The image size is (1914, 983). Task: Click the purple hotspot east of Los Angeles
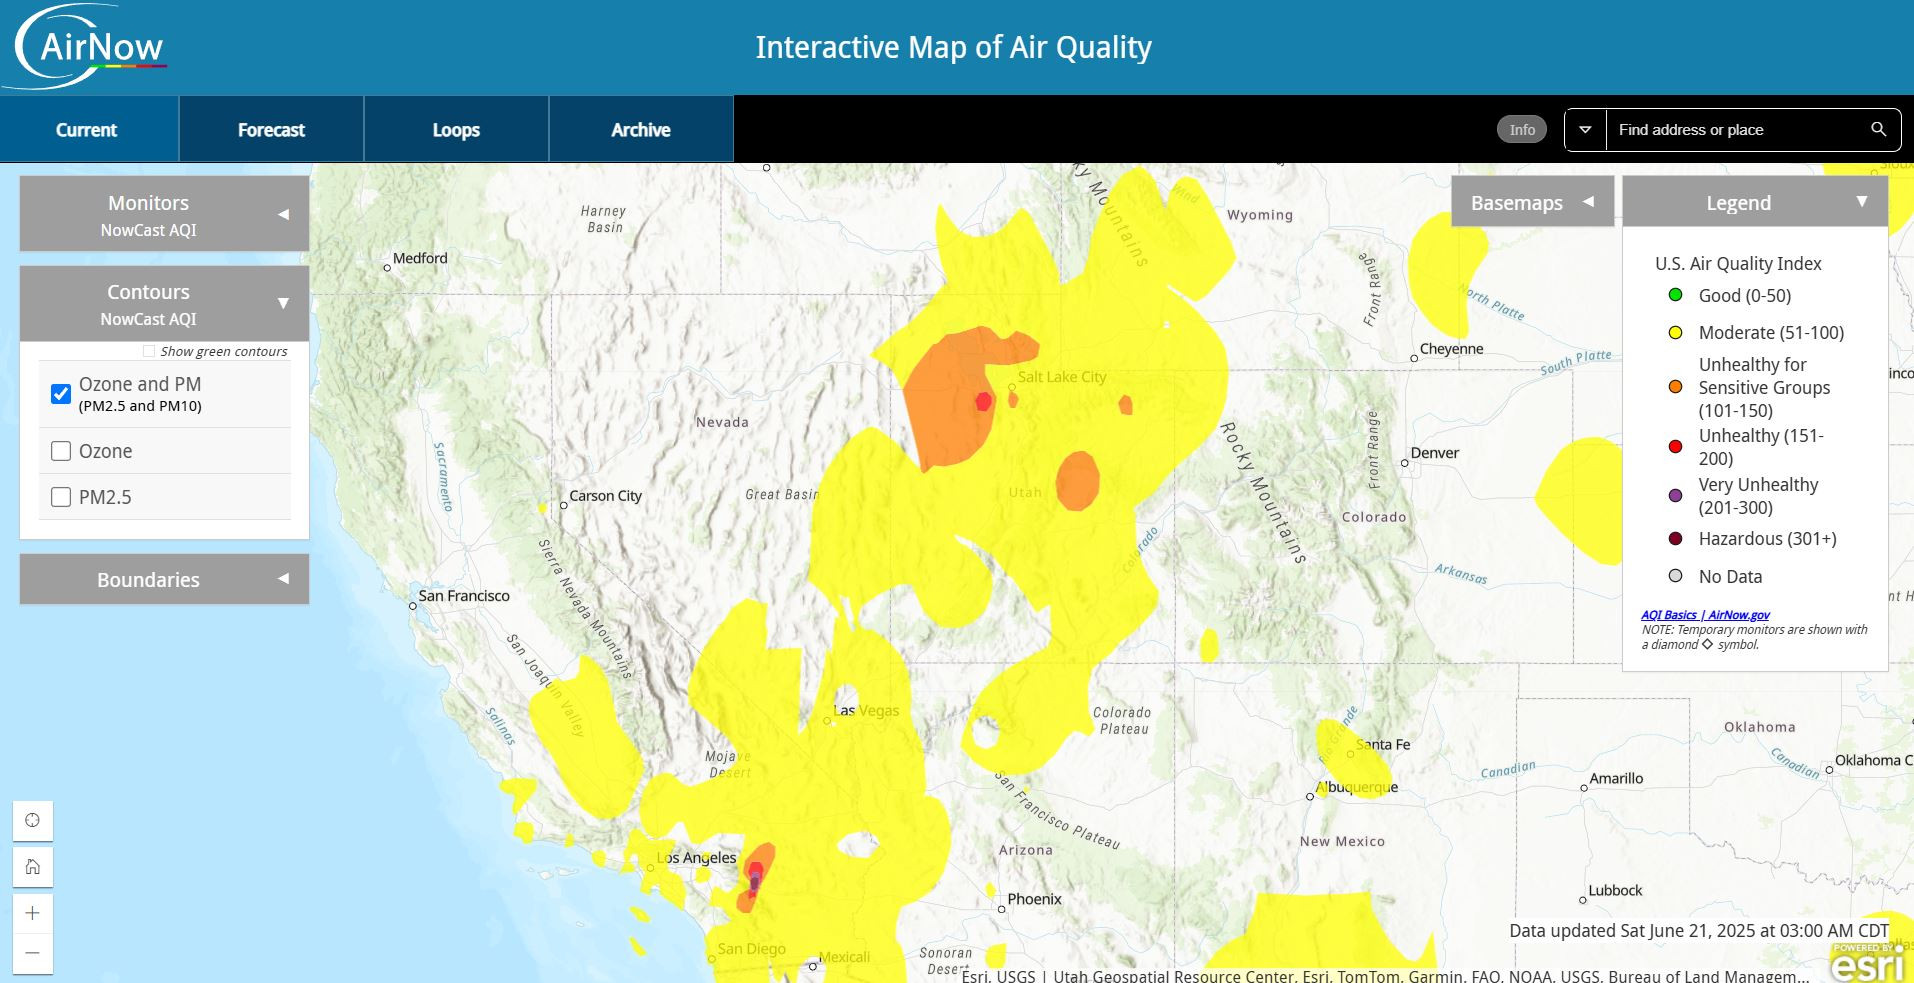pyautogui.click(x=755, y=881)
